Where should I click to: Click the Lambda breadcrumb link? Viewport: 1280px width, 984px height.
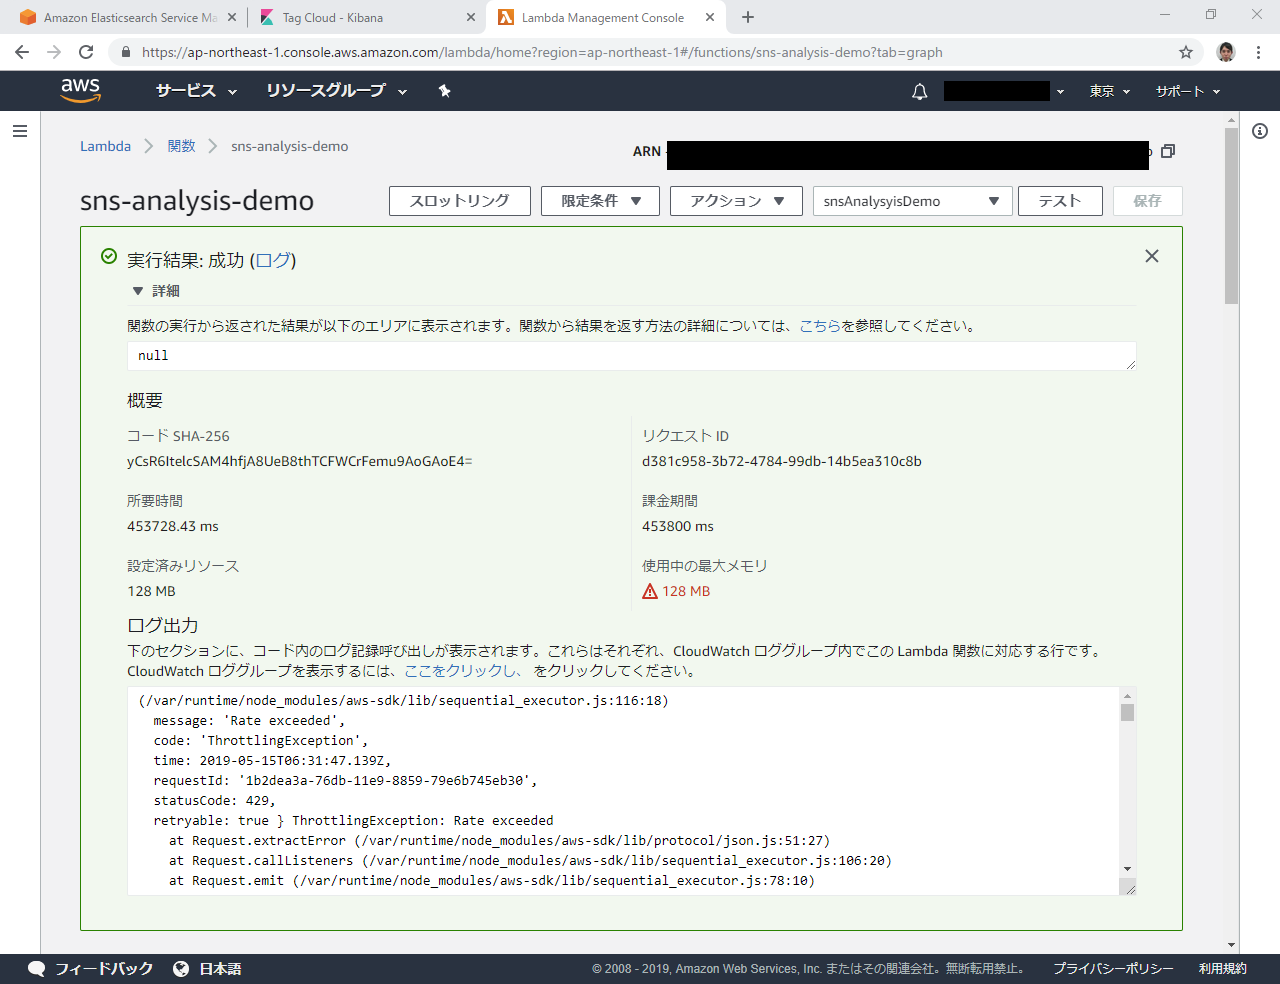click(x=105, y=146)
